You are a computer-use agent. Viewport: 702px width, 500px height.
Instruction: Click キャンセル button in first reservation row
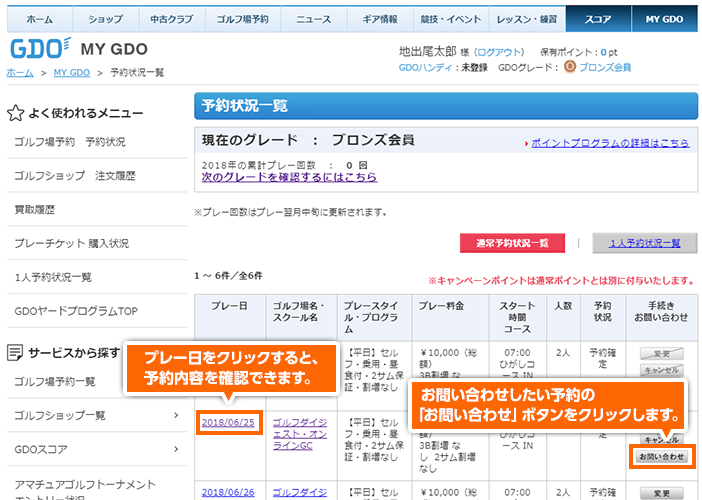(661, 370)
